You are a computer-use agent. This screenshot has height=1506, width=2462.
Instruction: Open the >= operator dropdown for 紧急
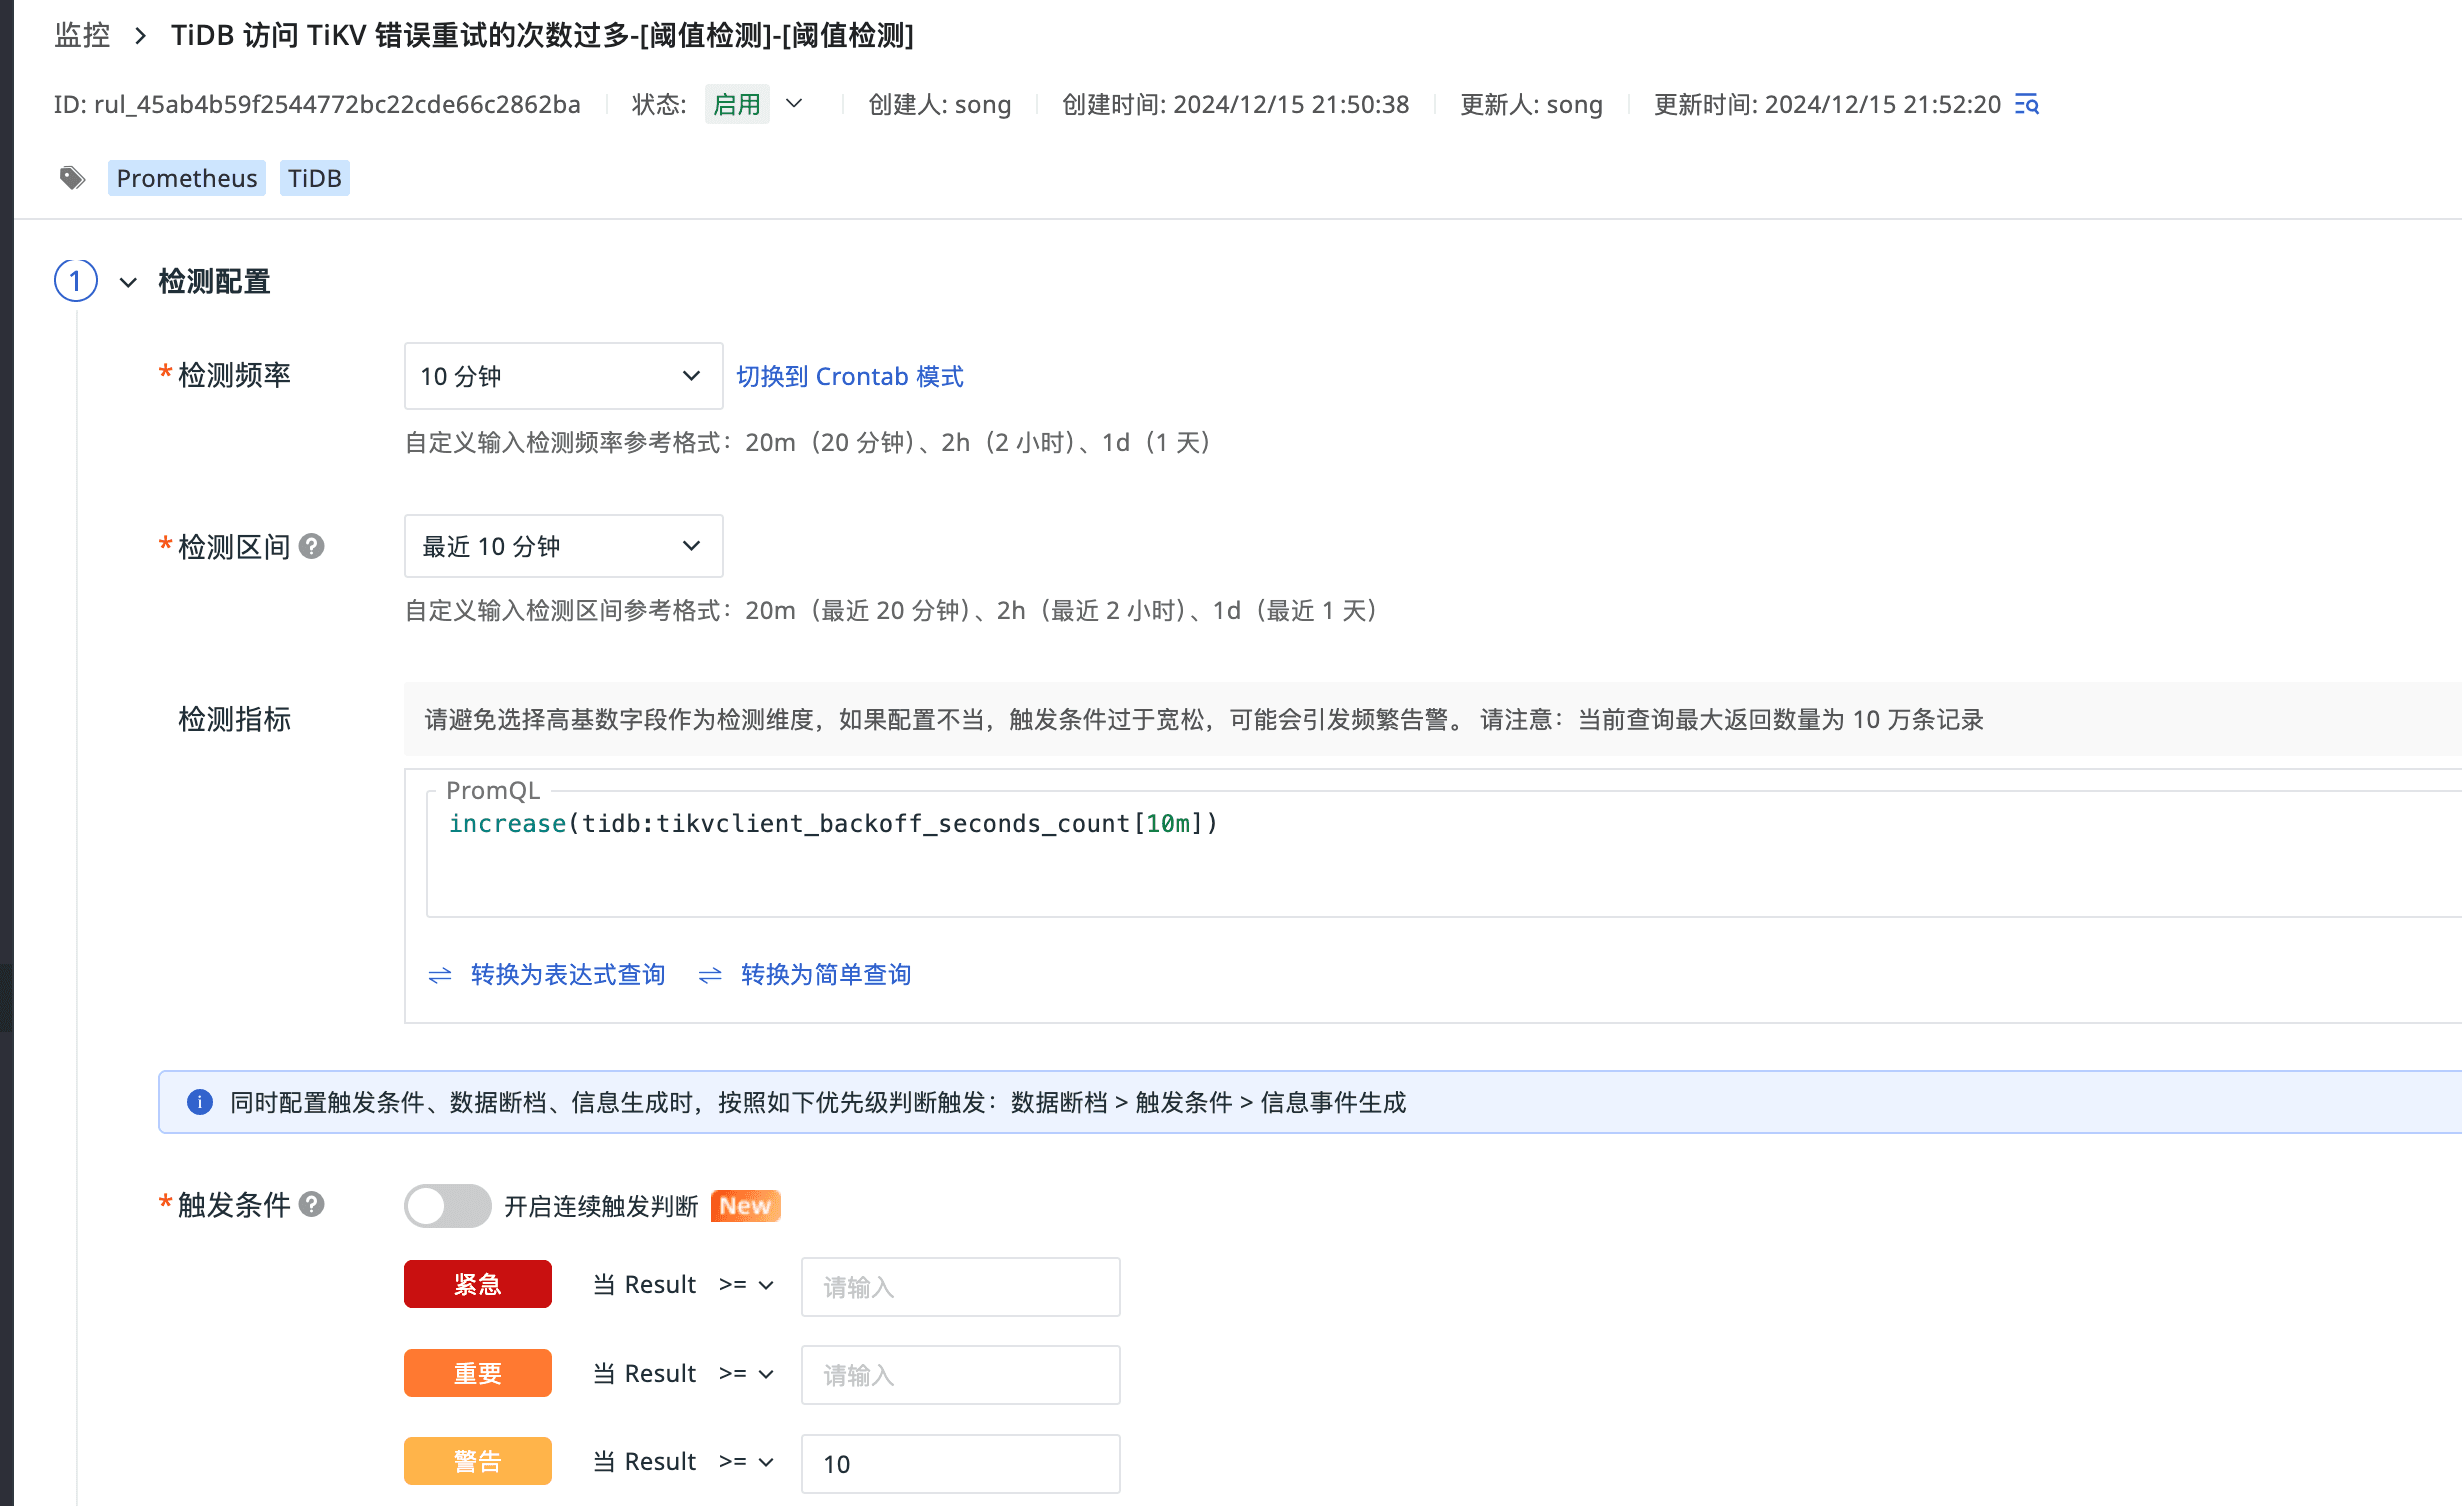(x=746, y=1285)
